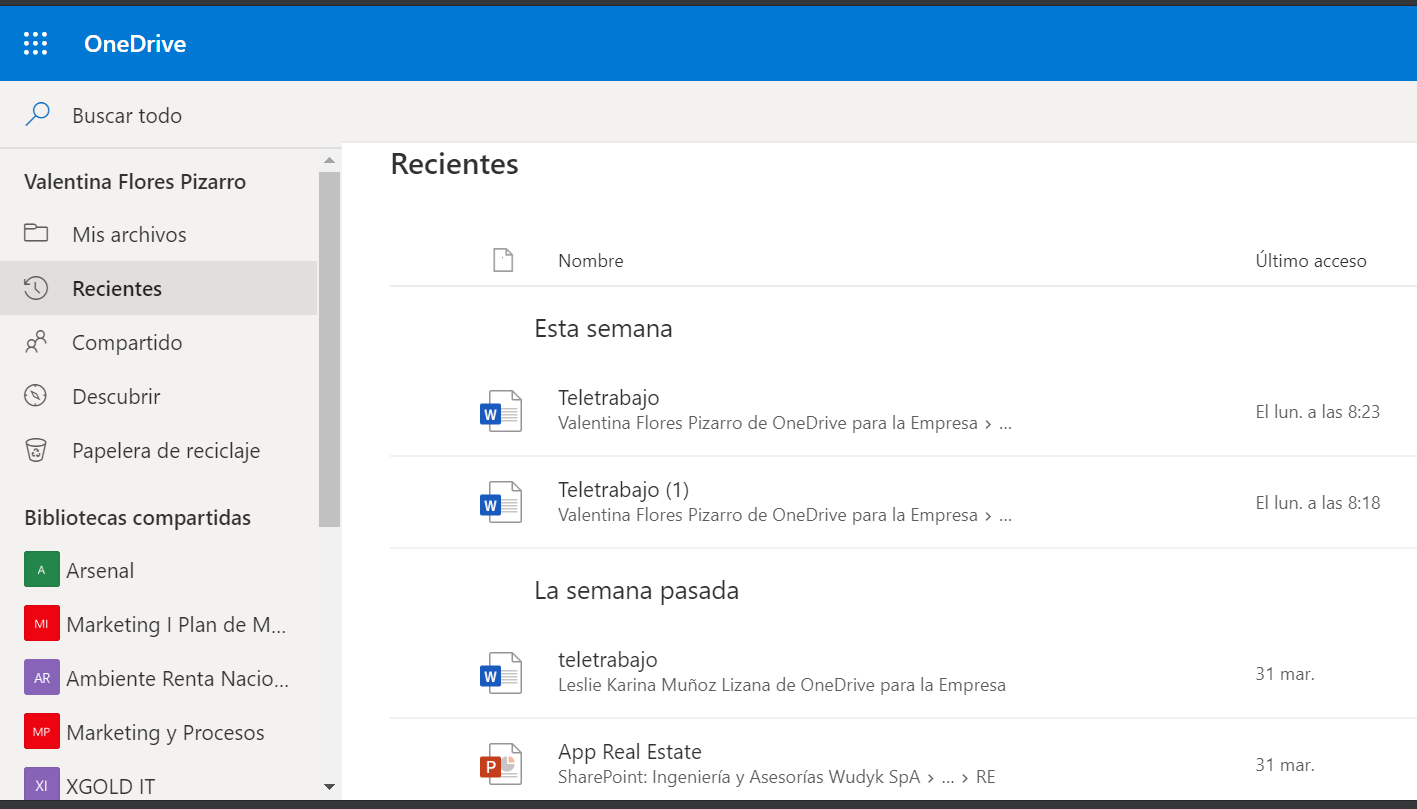Screen dimensions: 1417x809
Task: Click the green Arsenal library icon
Action: pos(42,570)
